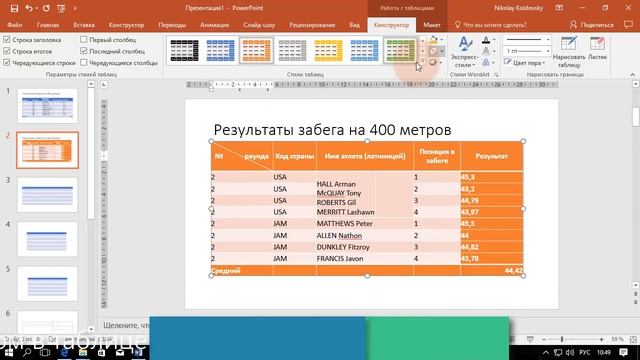
Task: Start slide show from beginning icon
Action: (x=61, y=8)
